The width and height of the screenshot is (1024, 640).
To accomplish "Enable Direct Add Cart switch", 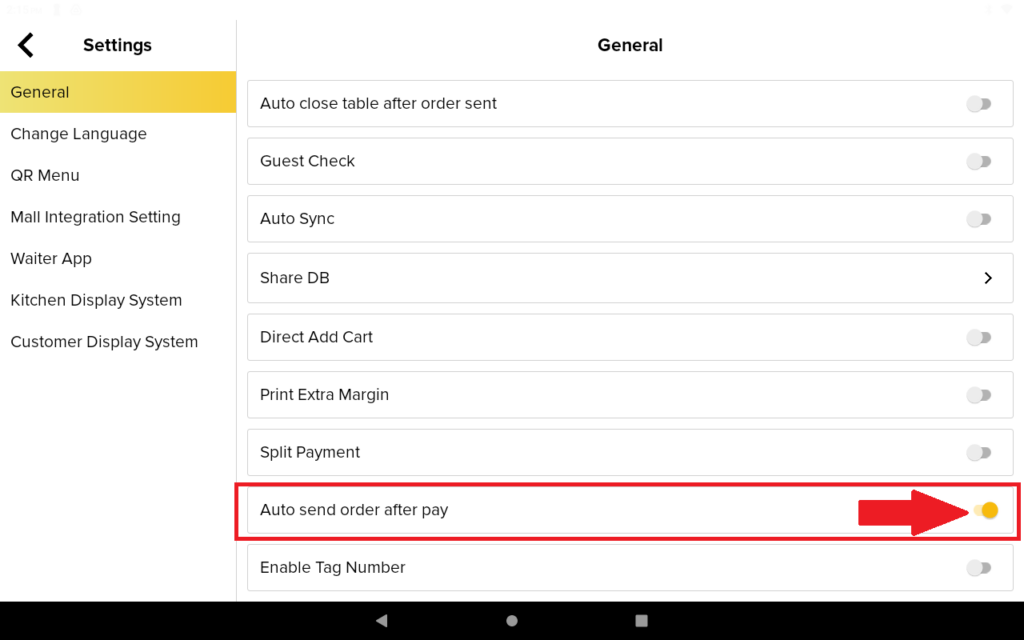I will click(979, 338).
